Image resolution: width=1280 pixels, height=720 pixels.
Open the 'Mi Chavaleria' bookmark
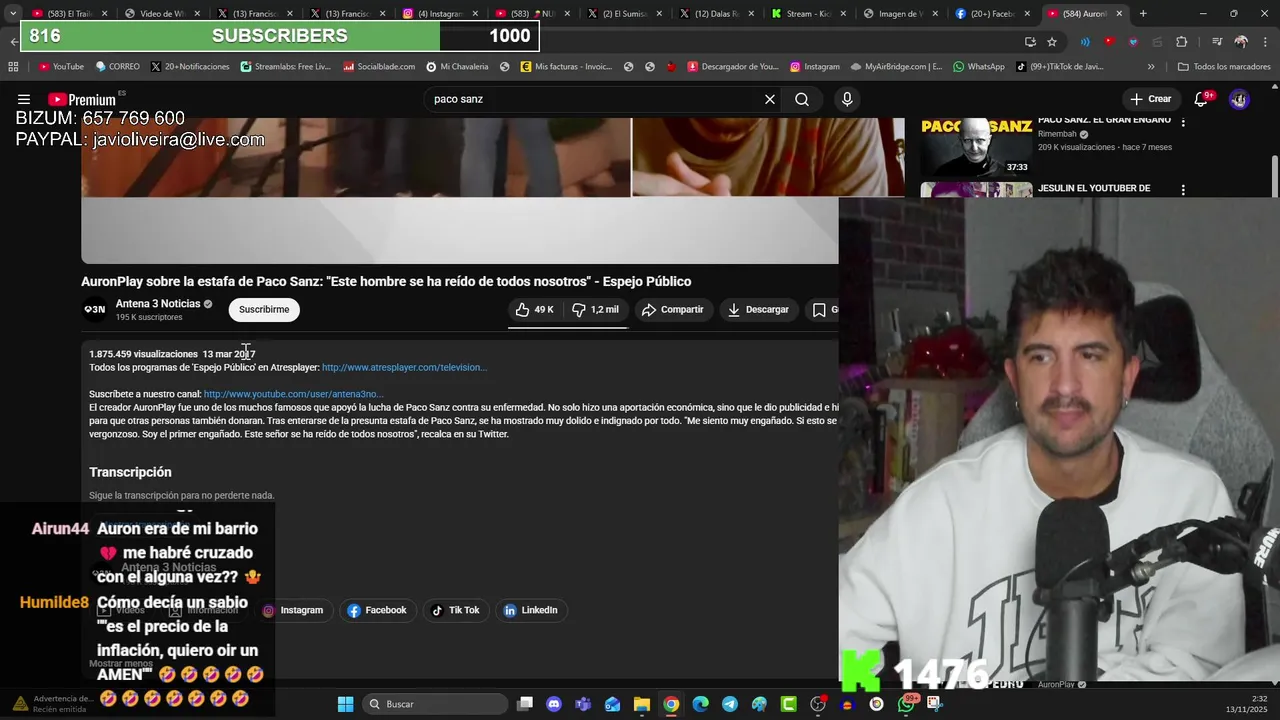pos(457,67)
